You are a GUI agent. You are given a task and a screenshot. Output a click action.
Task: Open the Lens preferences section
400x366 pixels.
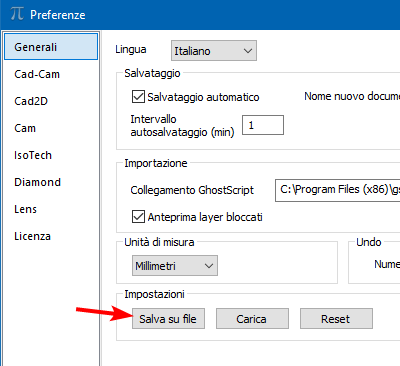point(51,209)
